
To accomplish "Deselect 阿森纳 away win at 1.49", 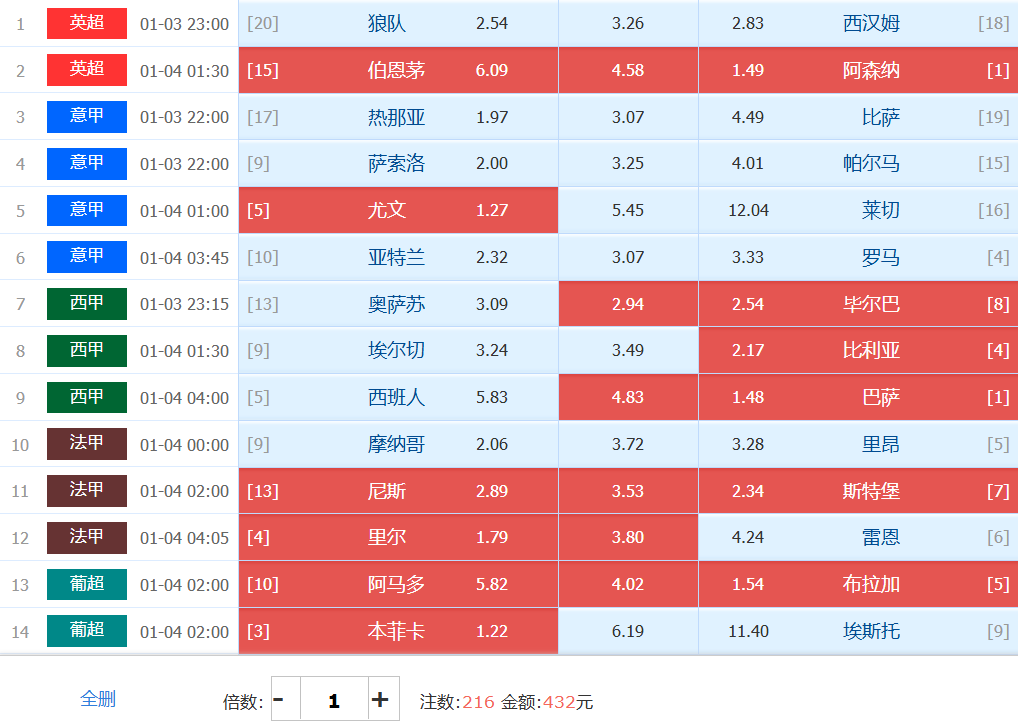I will click(857, 70).
